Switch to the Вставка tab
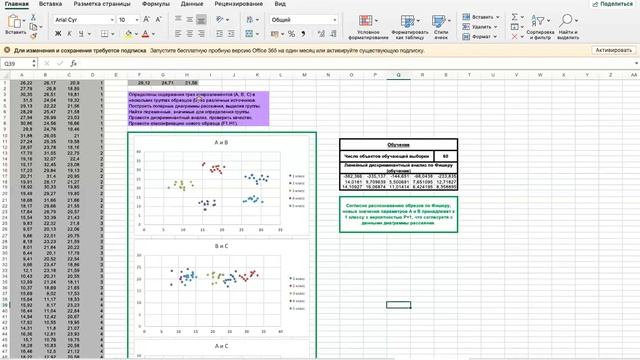 click(x=50, y=4)
